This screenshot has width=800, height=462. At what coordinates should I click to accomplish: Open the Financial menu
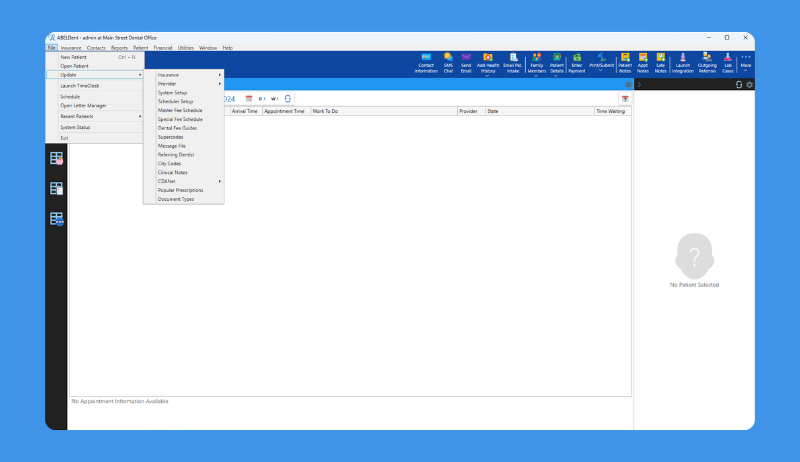(x=163, y=48)
